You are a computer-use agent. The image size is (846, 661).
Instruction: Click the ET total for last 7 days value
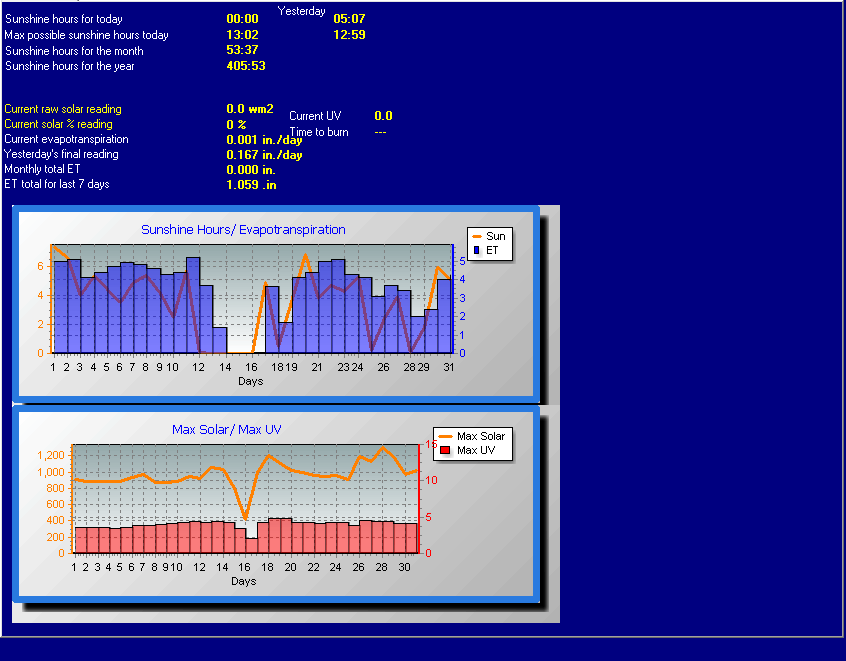[251, 185]
